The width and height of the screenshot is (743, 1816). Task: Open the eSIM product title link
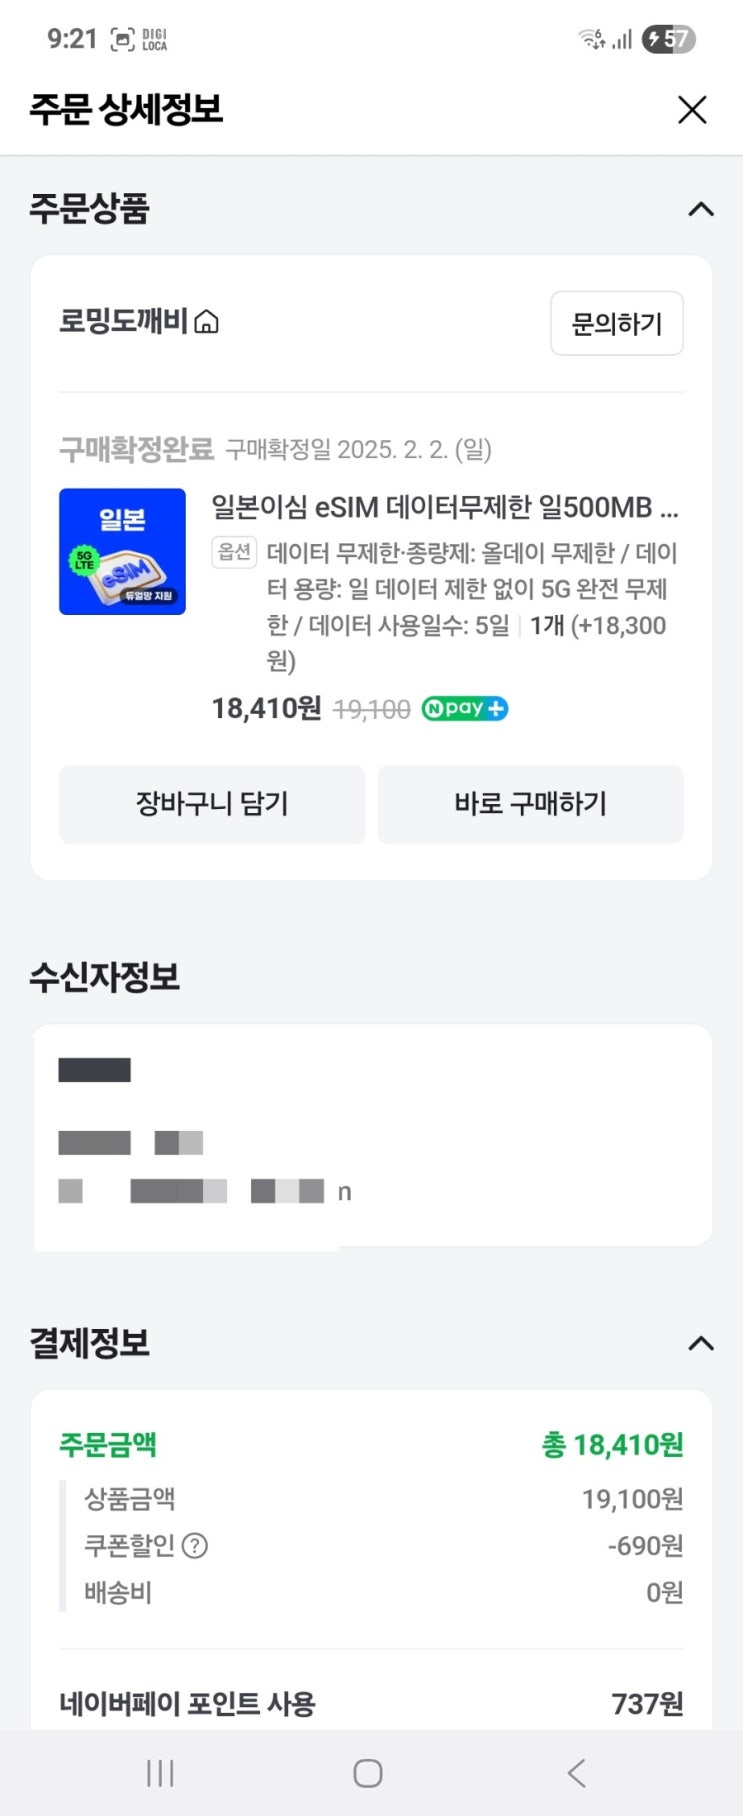445,508
